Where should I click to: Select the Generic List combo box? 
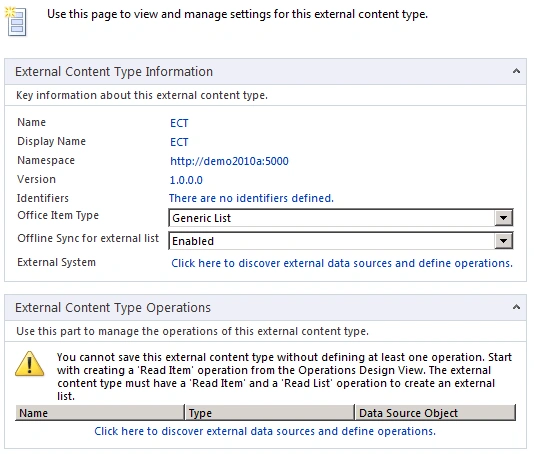[x=341, y=218]
